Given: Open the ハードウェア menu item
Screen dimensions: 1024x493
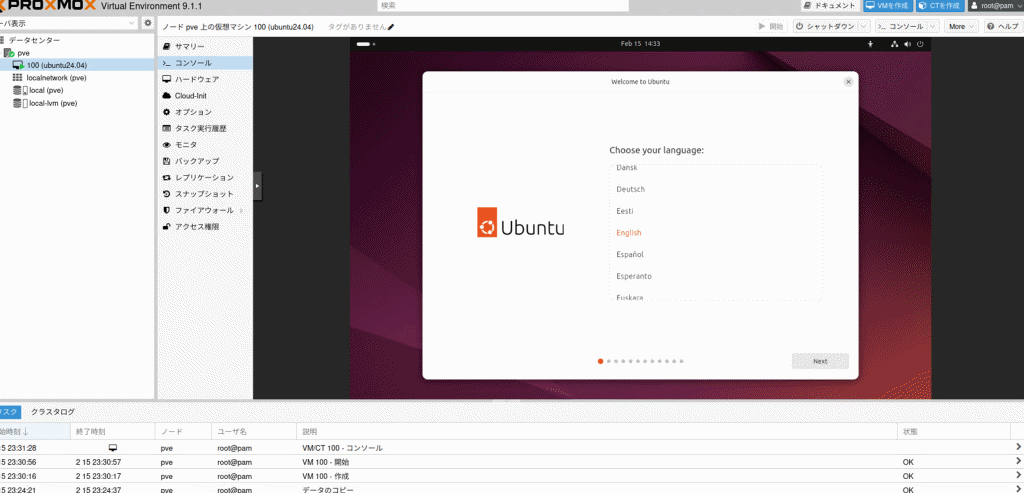Looking at the screenshot, I should click(x=197, y=78).
